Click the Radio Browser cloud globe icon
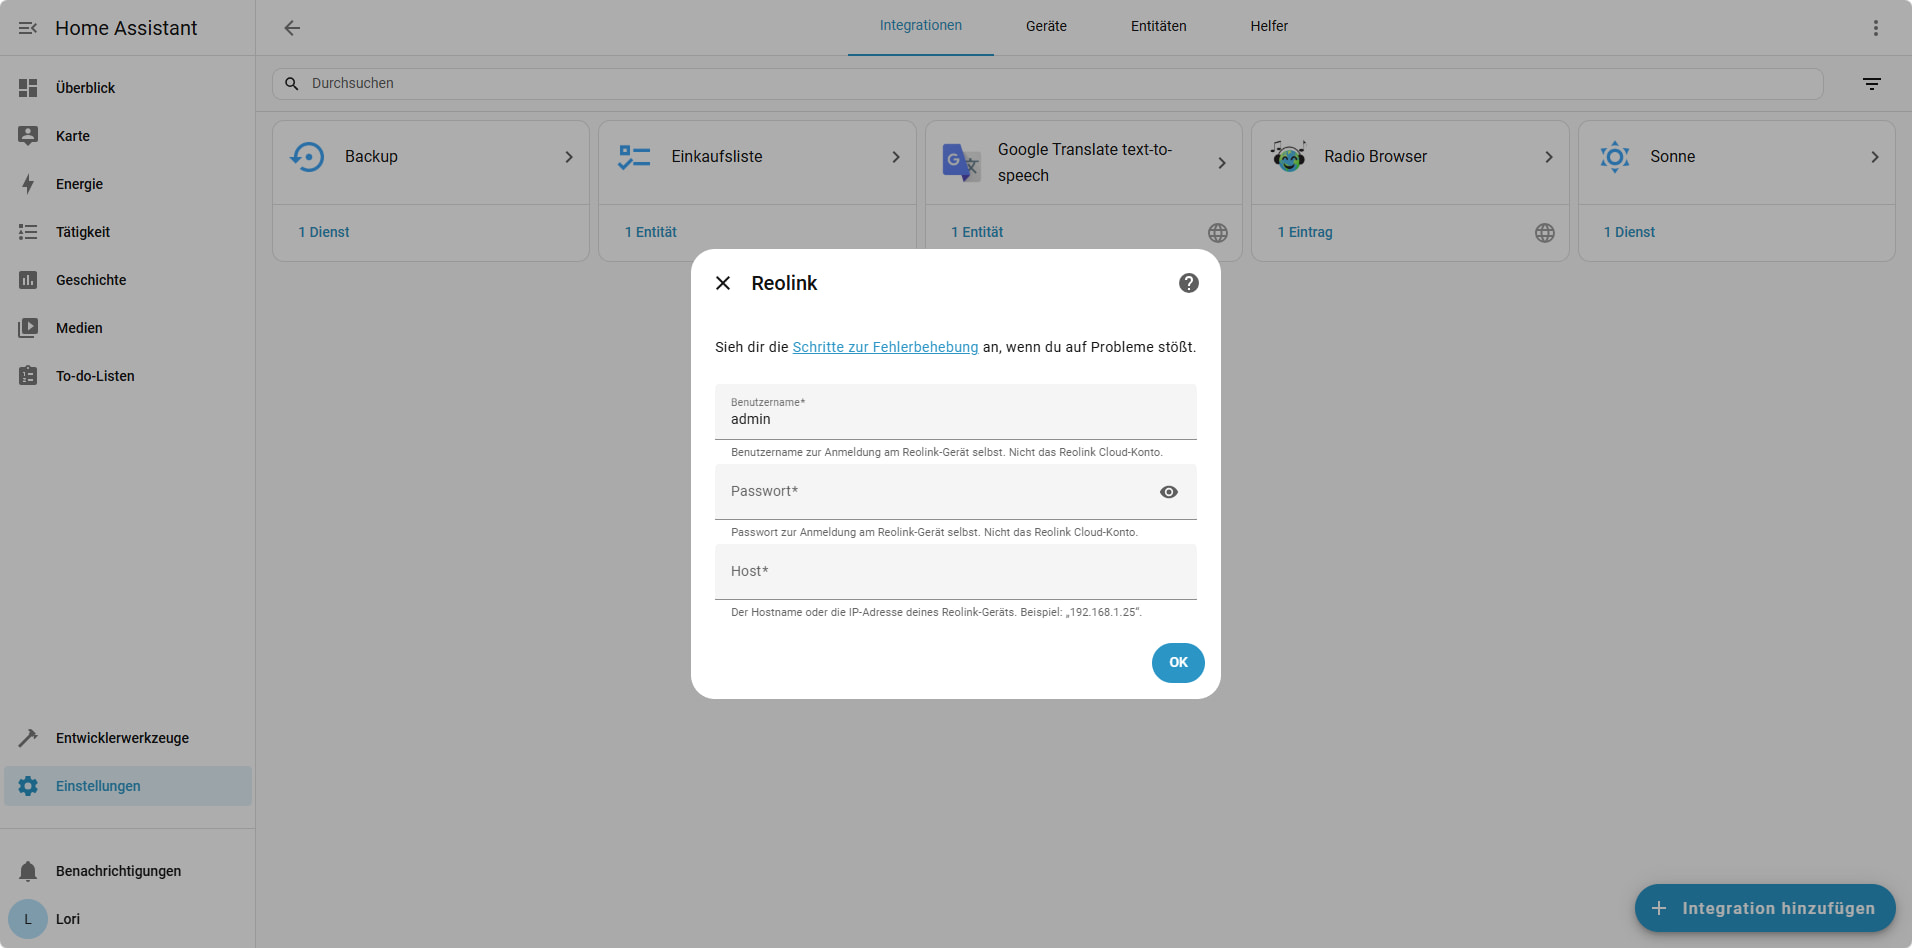 1545,233
